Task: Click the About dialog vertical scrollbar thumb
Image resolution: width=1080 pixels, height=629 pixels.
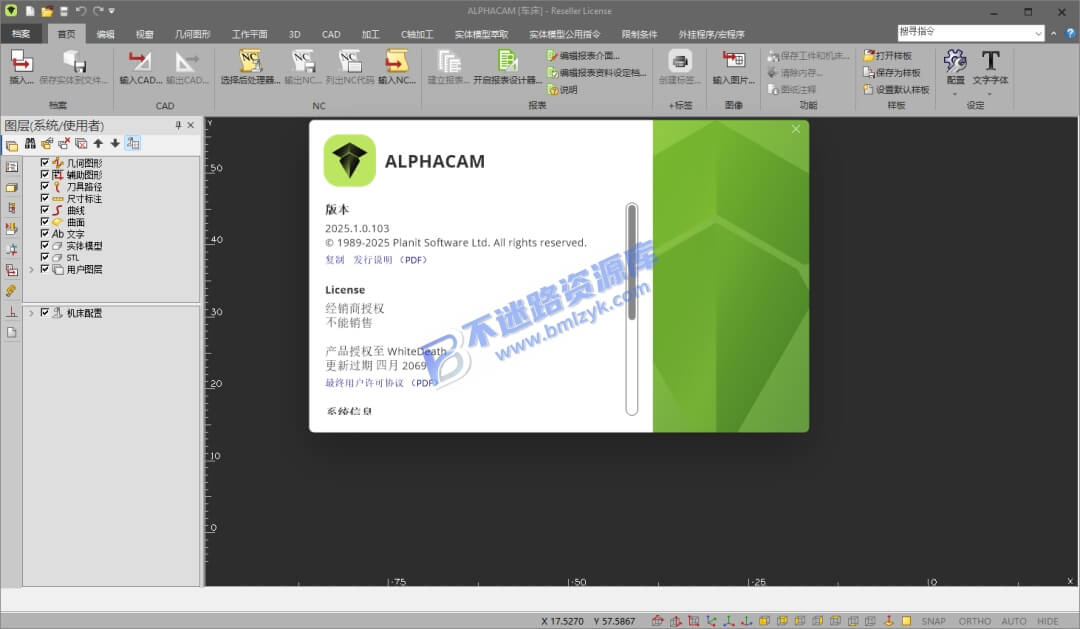Action: point(632,262)
